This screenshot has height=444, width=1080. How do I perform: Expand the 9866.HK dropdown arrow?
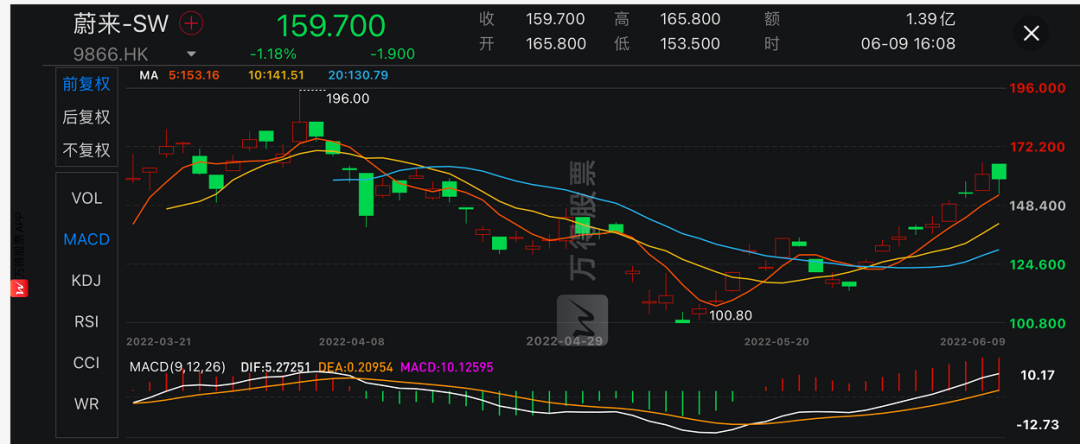point(191,54)
